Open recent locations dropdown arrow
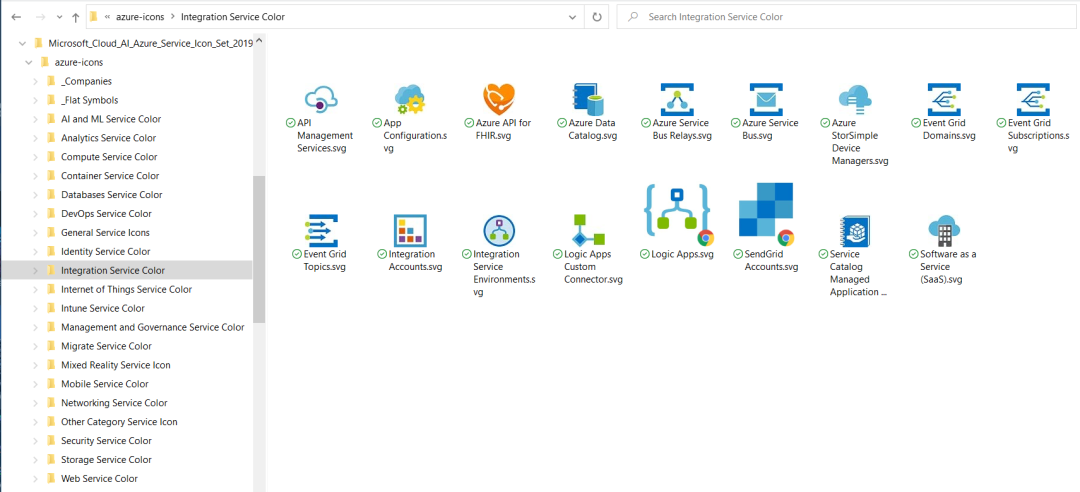The image size is (1080, 492). (x=59, y=17)
